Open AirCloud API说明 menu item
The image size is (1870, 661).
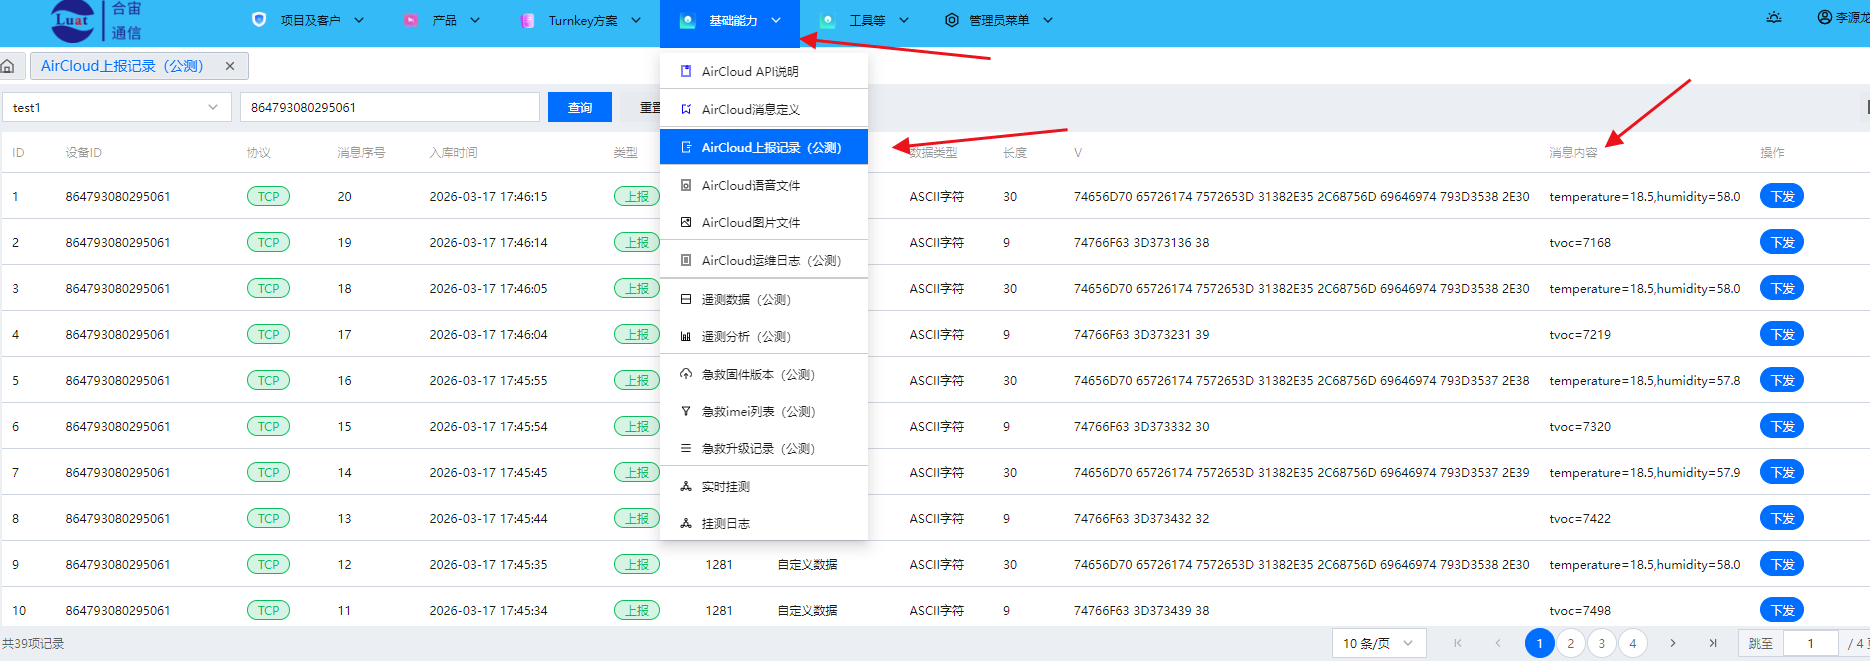point(764,71)
